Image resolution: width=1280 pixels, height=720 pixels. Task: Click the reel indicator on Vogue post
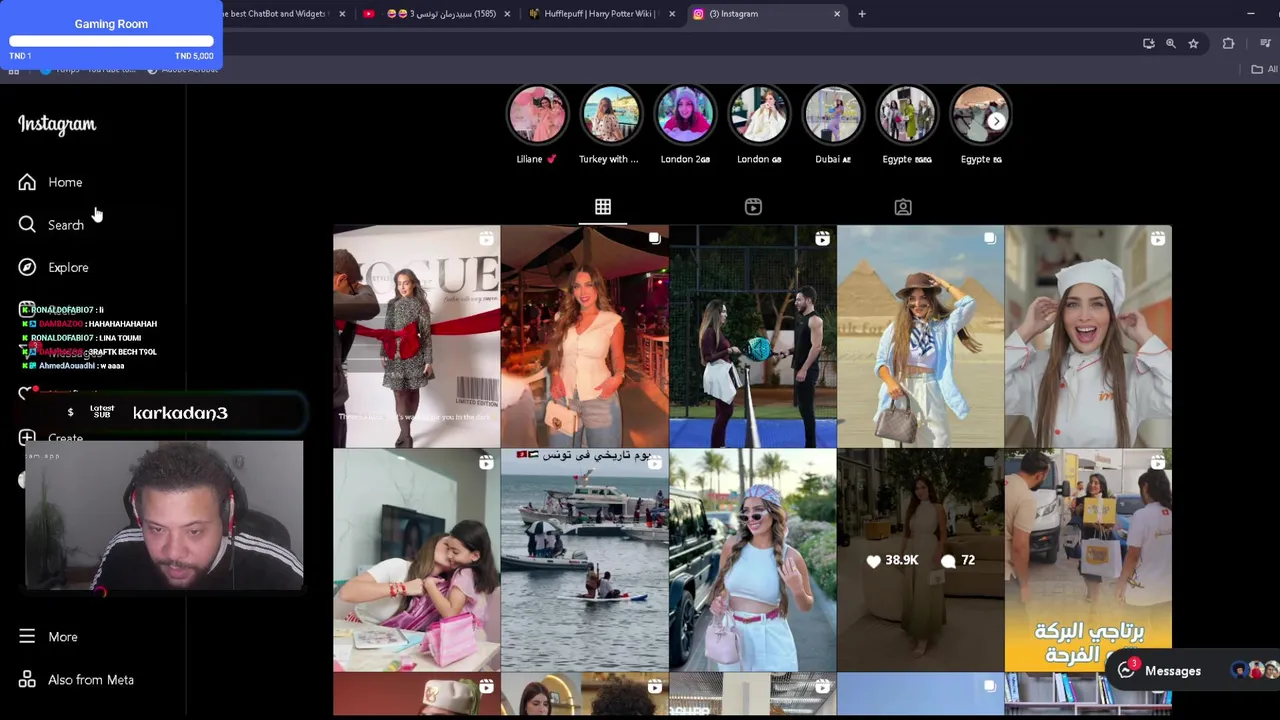click(x=486, y=239)
